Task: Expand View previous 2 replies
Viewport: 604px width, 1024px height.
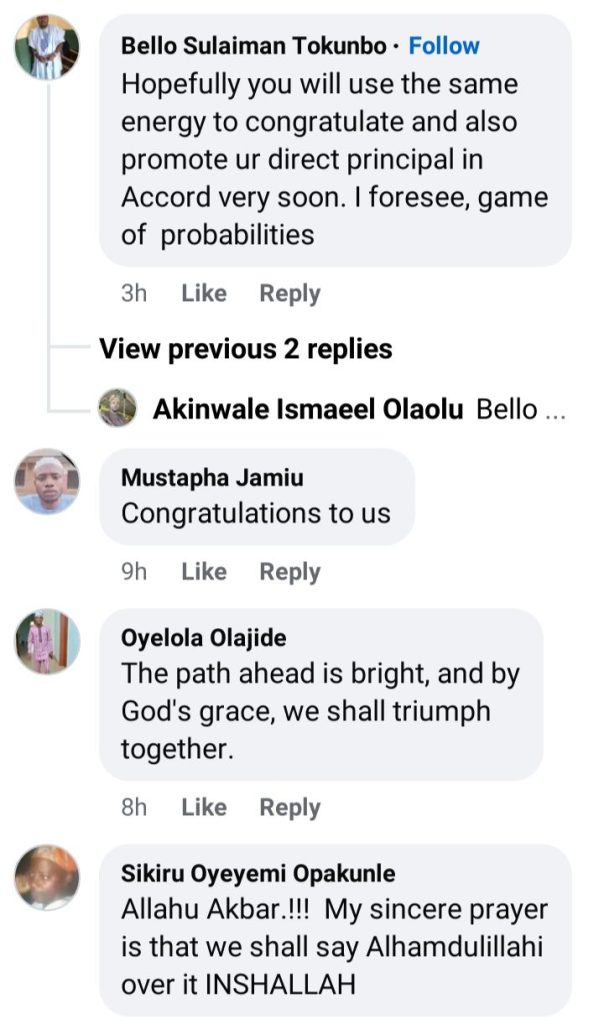Action: coord(245,349)
